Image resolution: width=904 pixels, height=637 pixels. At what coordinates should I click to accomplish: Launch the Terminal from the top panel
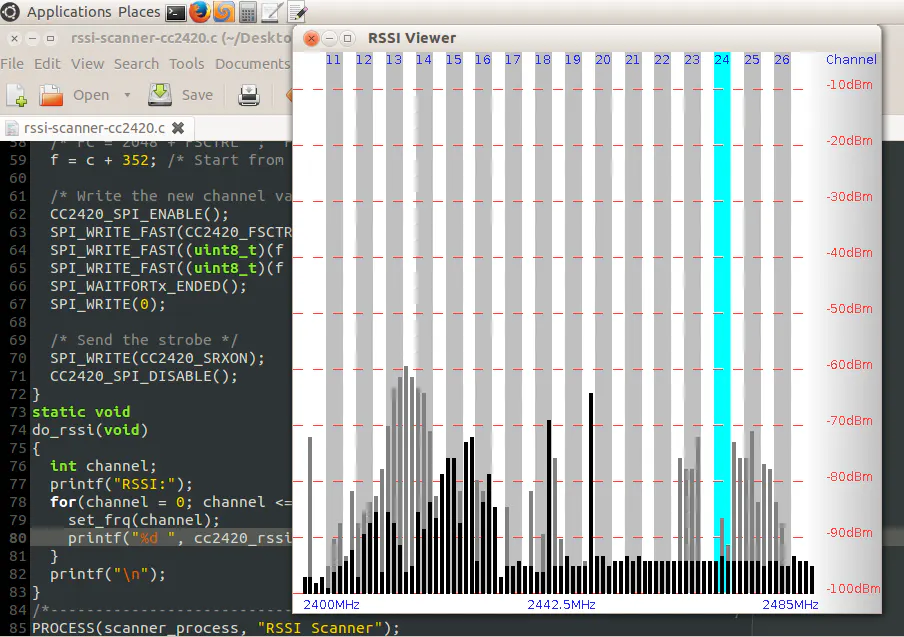point(175,12)
